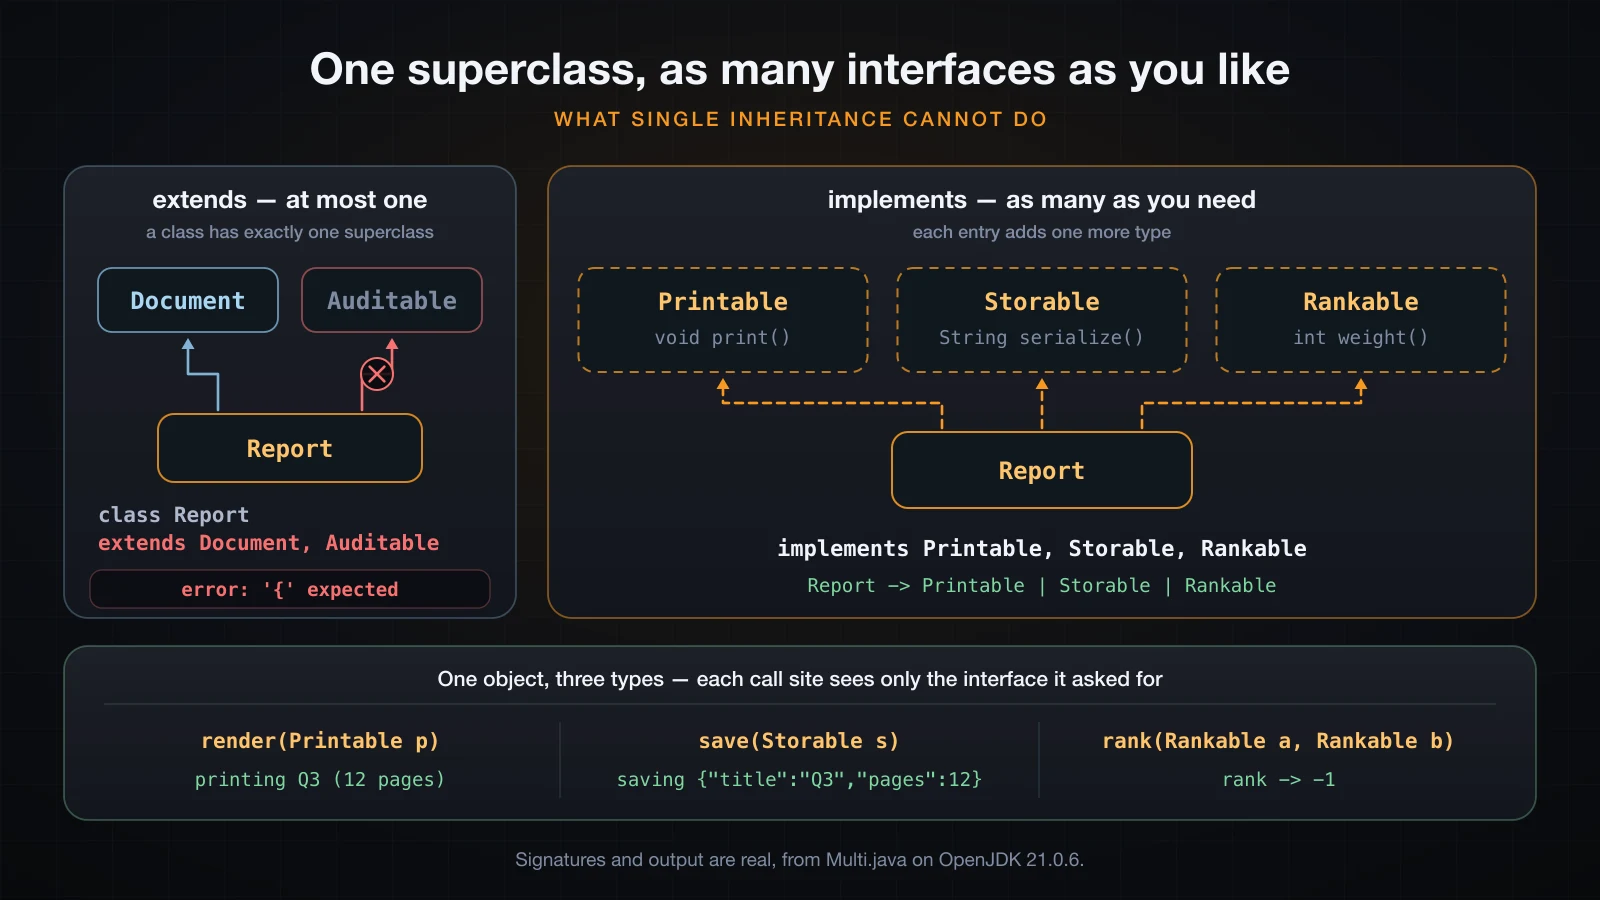Screen dimensions: 1600x900
Task: Select the Auditable class box
Action: click(392, 300)
